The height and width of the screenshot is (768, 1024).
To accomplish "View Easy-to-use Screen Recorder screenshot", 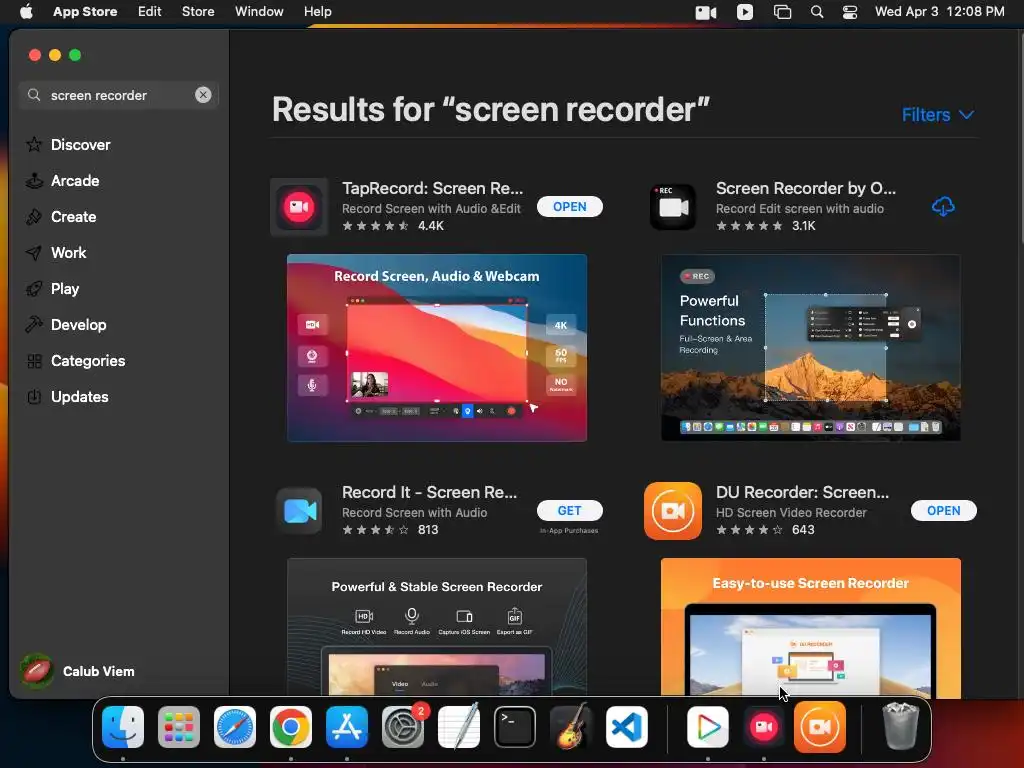I will point(810,627).
